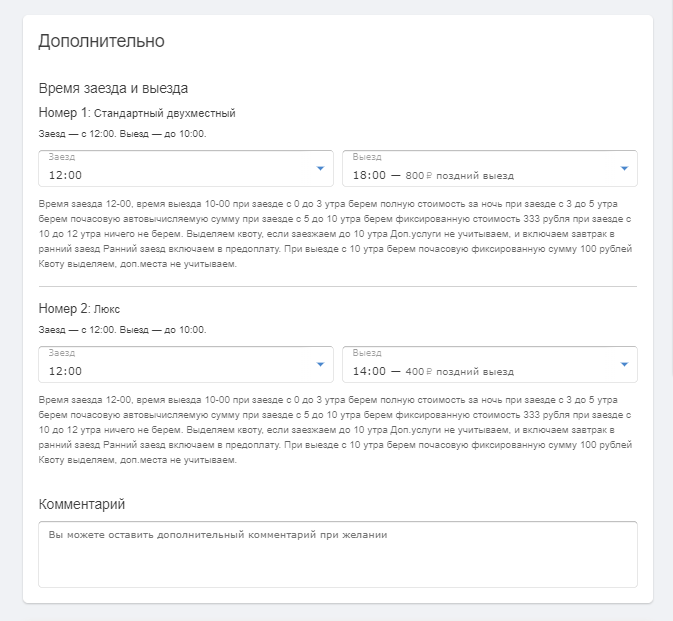This screenshot has height=621, width=673.
Task: Focus the Комментарий text area
Action: coord(338,554)
